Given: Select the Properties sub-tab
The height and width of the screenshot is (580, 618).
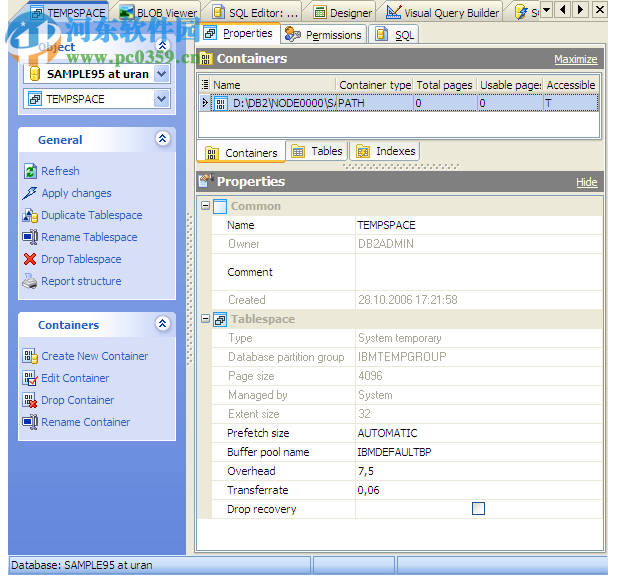Looking at the screenshot, I should 239,33.
